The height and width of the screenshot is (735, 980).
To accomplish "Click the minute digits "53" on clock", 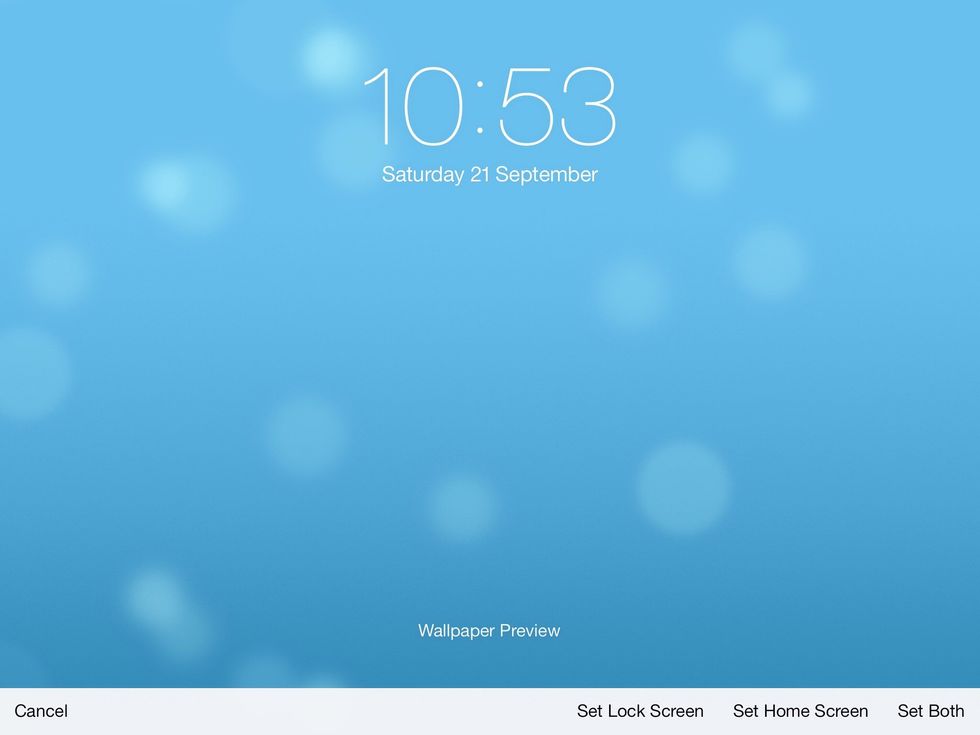I will [558, 108].
